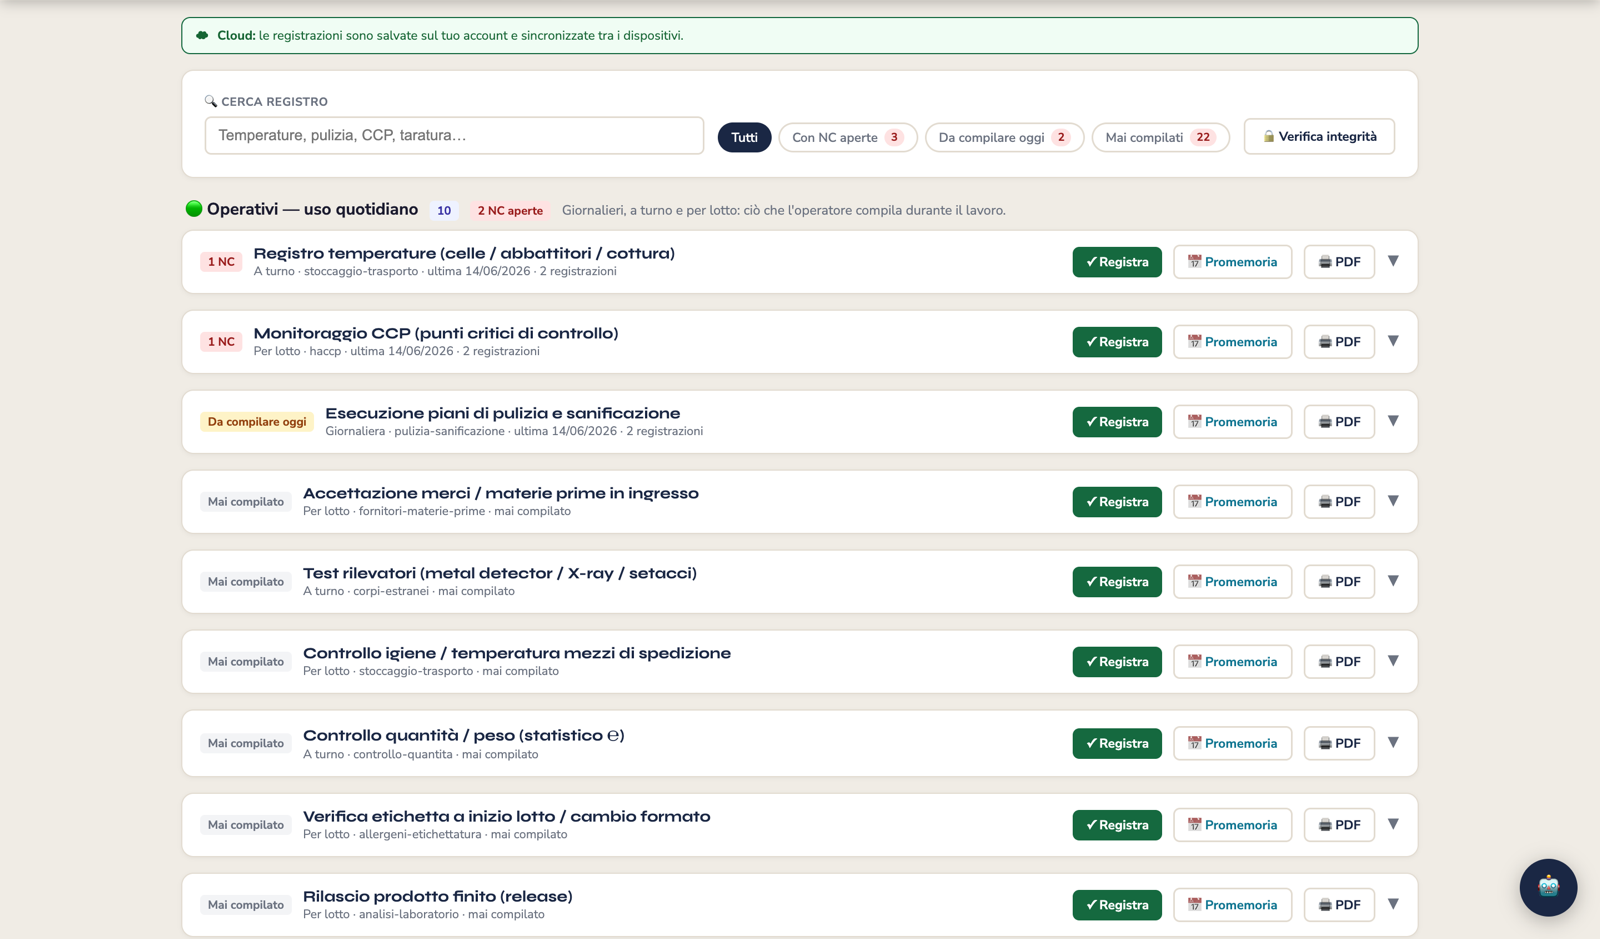Click printer icon in Registro temperature PDF

pyautogui.click(x=1325, y=262)
